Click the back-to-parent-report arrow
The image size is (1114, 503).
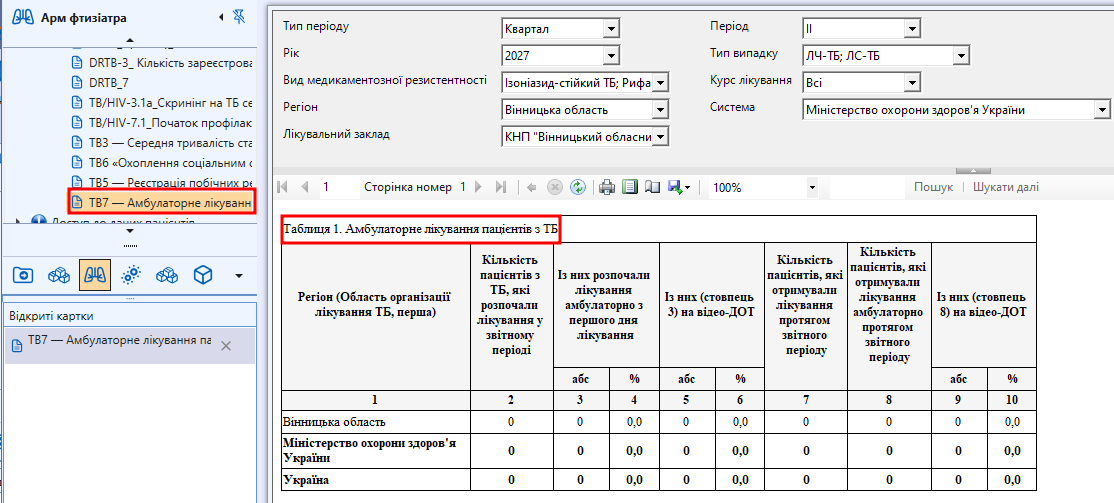531,188
